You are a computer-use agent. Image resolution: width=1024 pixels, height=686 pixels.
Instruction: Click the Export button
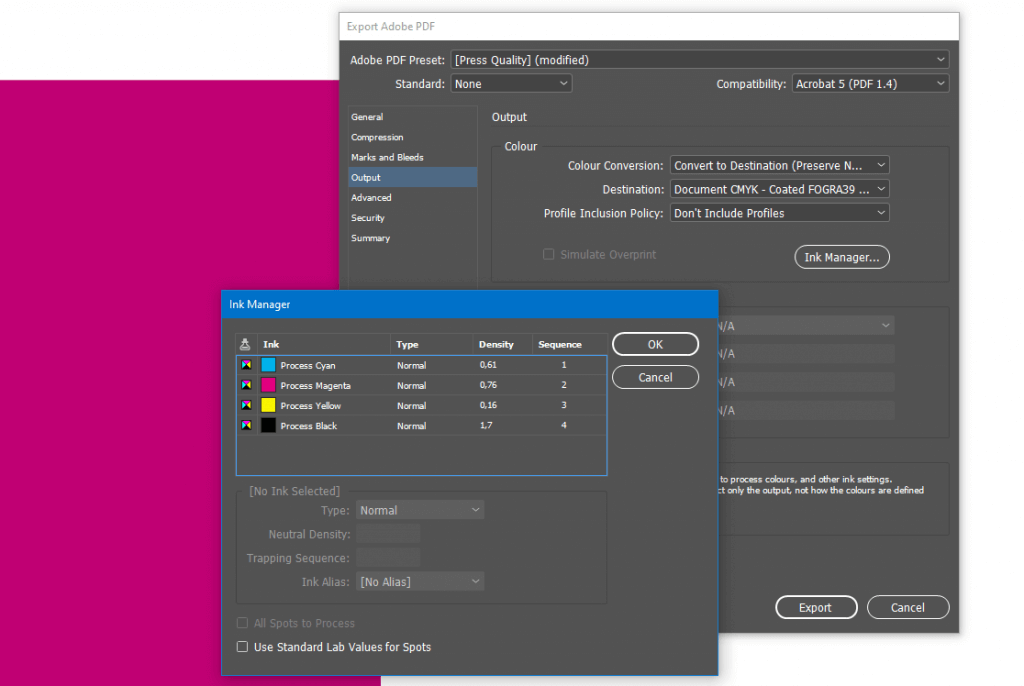816,607
